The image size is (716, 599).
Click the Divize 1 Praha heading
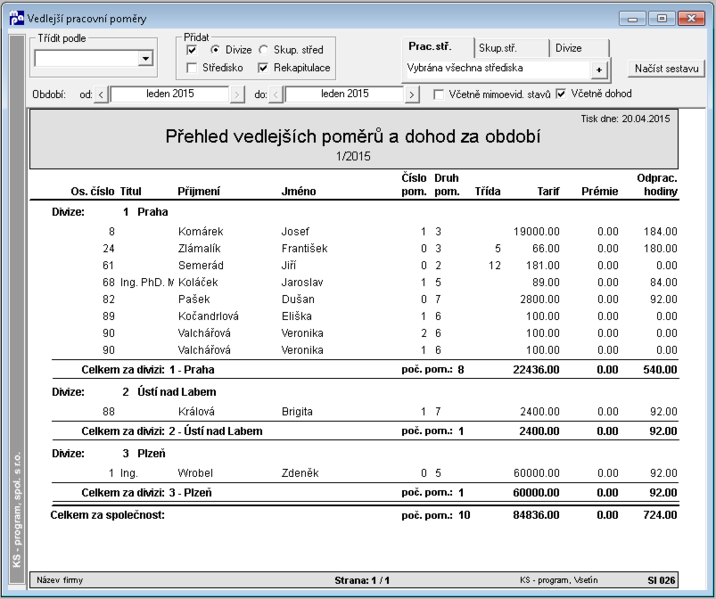pyautogui.click(x=110, y=212)
